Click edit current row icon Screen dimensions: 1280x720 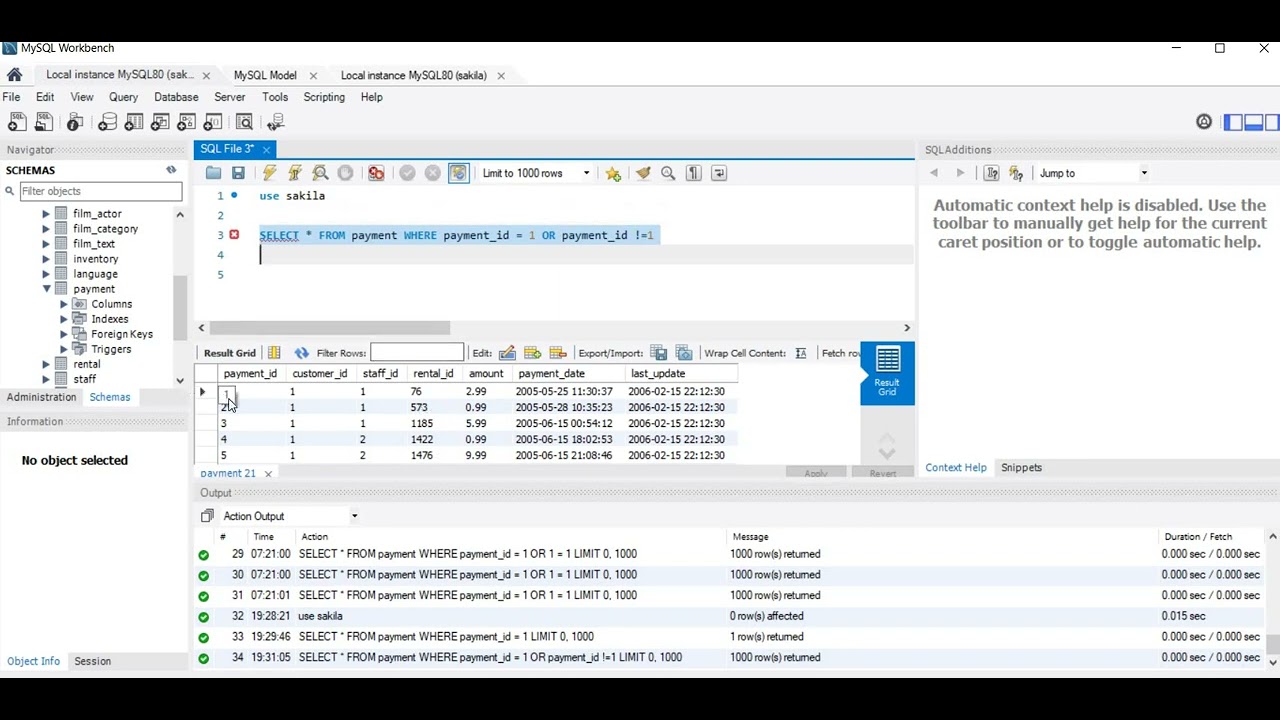coord(507,353)
